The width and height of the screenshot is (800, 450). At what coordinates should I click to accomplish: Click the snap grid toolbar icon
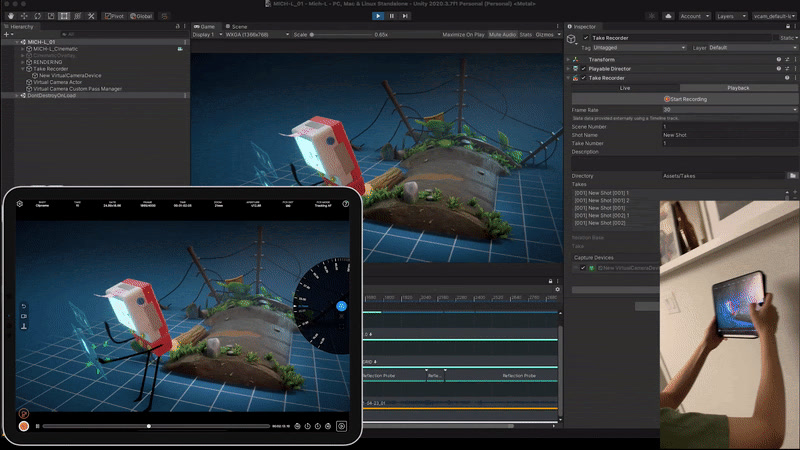164,16
